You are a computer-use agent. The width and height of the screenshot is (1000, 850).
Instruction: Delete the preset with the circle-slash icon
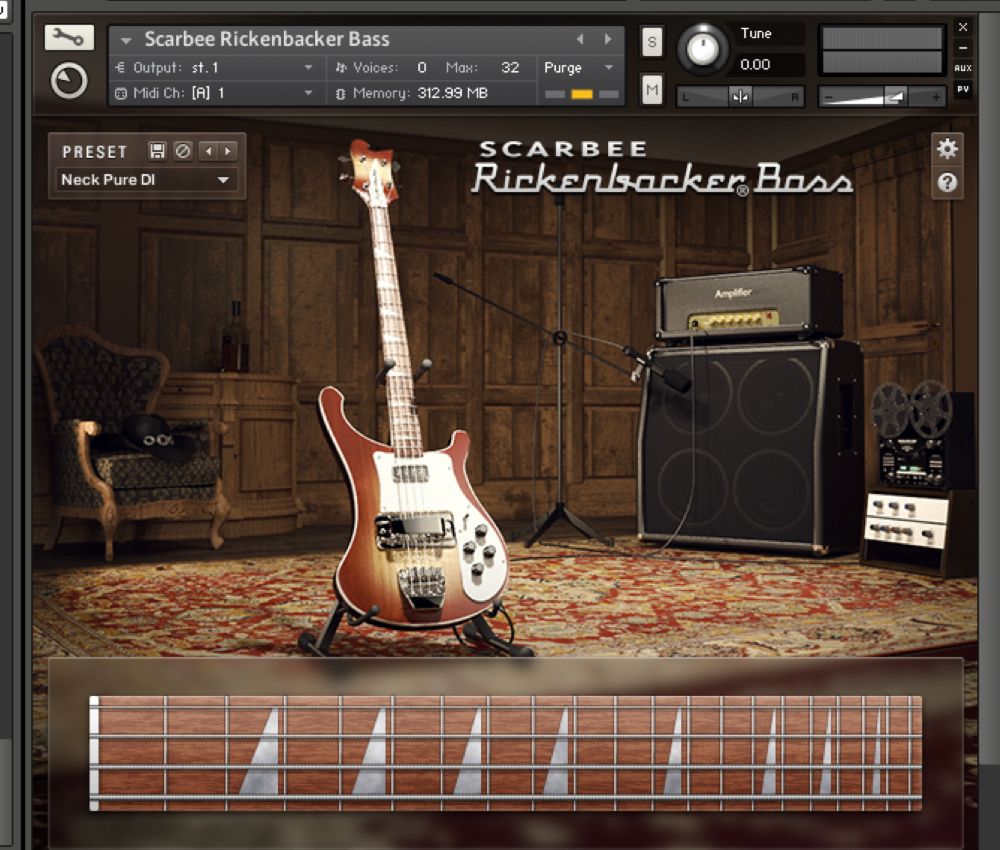coord(183,151)
